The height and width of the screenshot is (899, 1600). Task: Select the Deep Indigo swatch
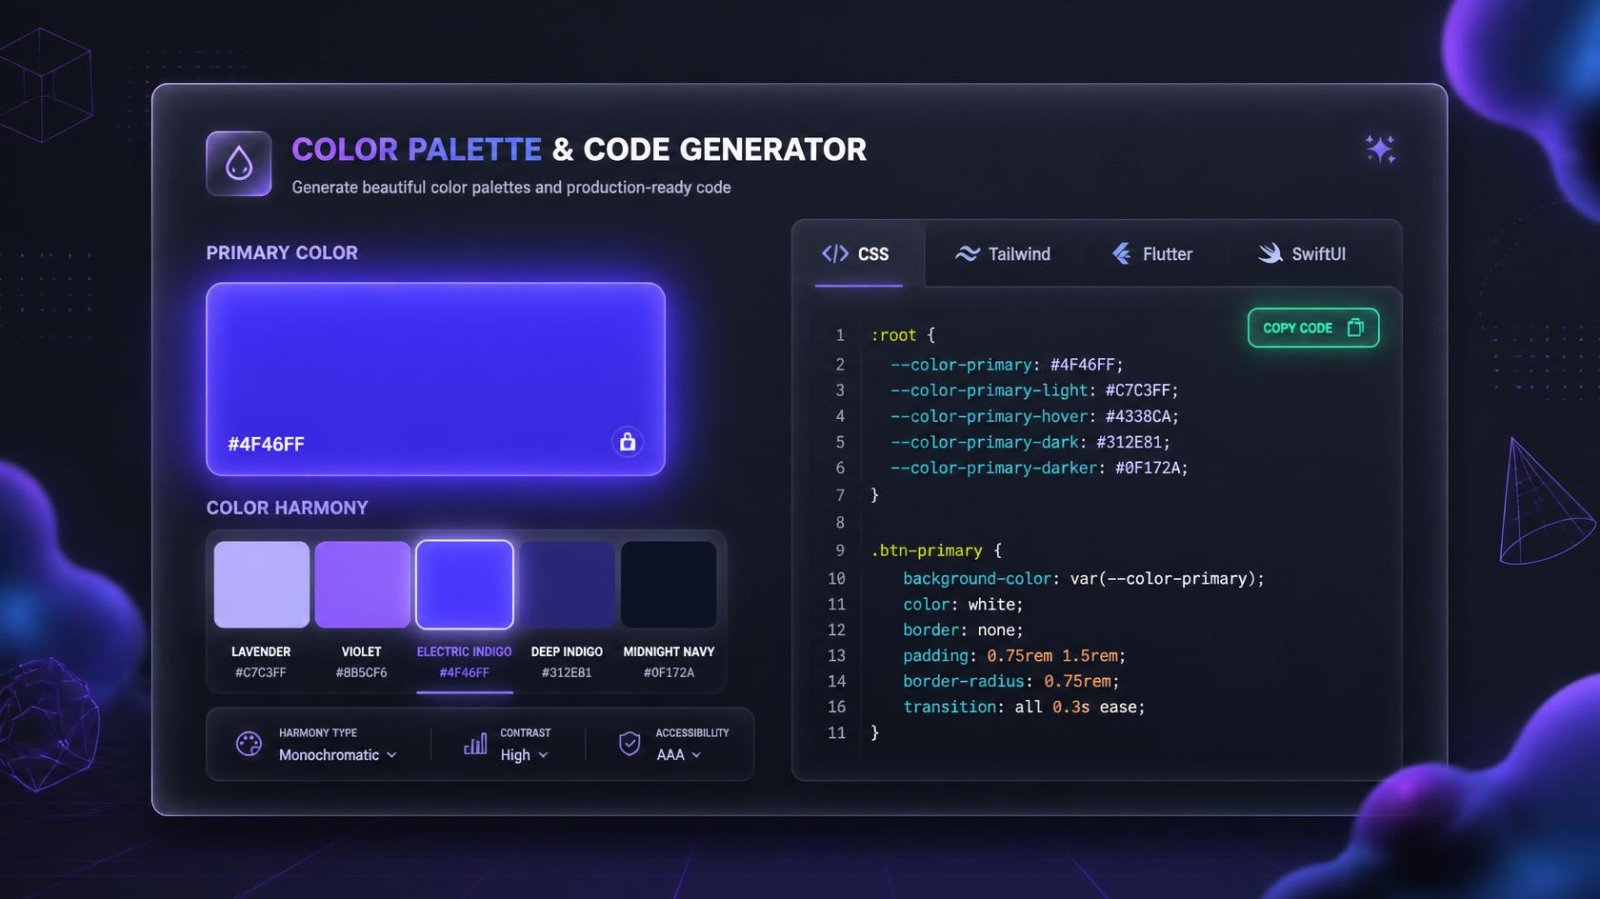click(x=567, y=585)
